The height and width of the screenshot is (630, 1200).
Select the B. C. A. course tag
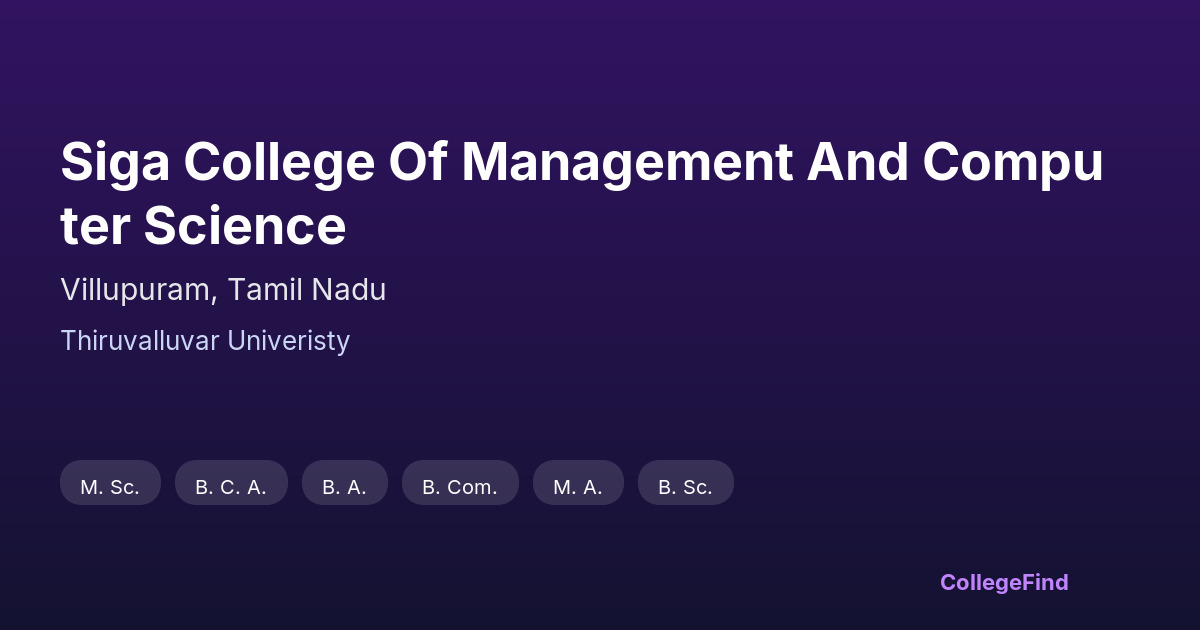pos(231,487)
